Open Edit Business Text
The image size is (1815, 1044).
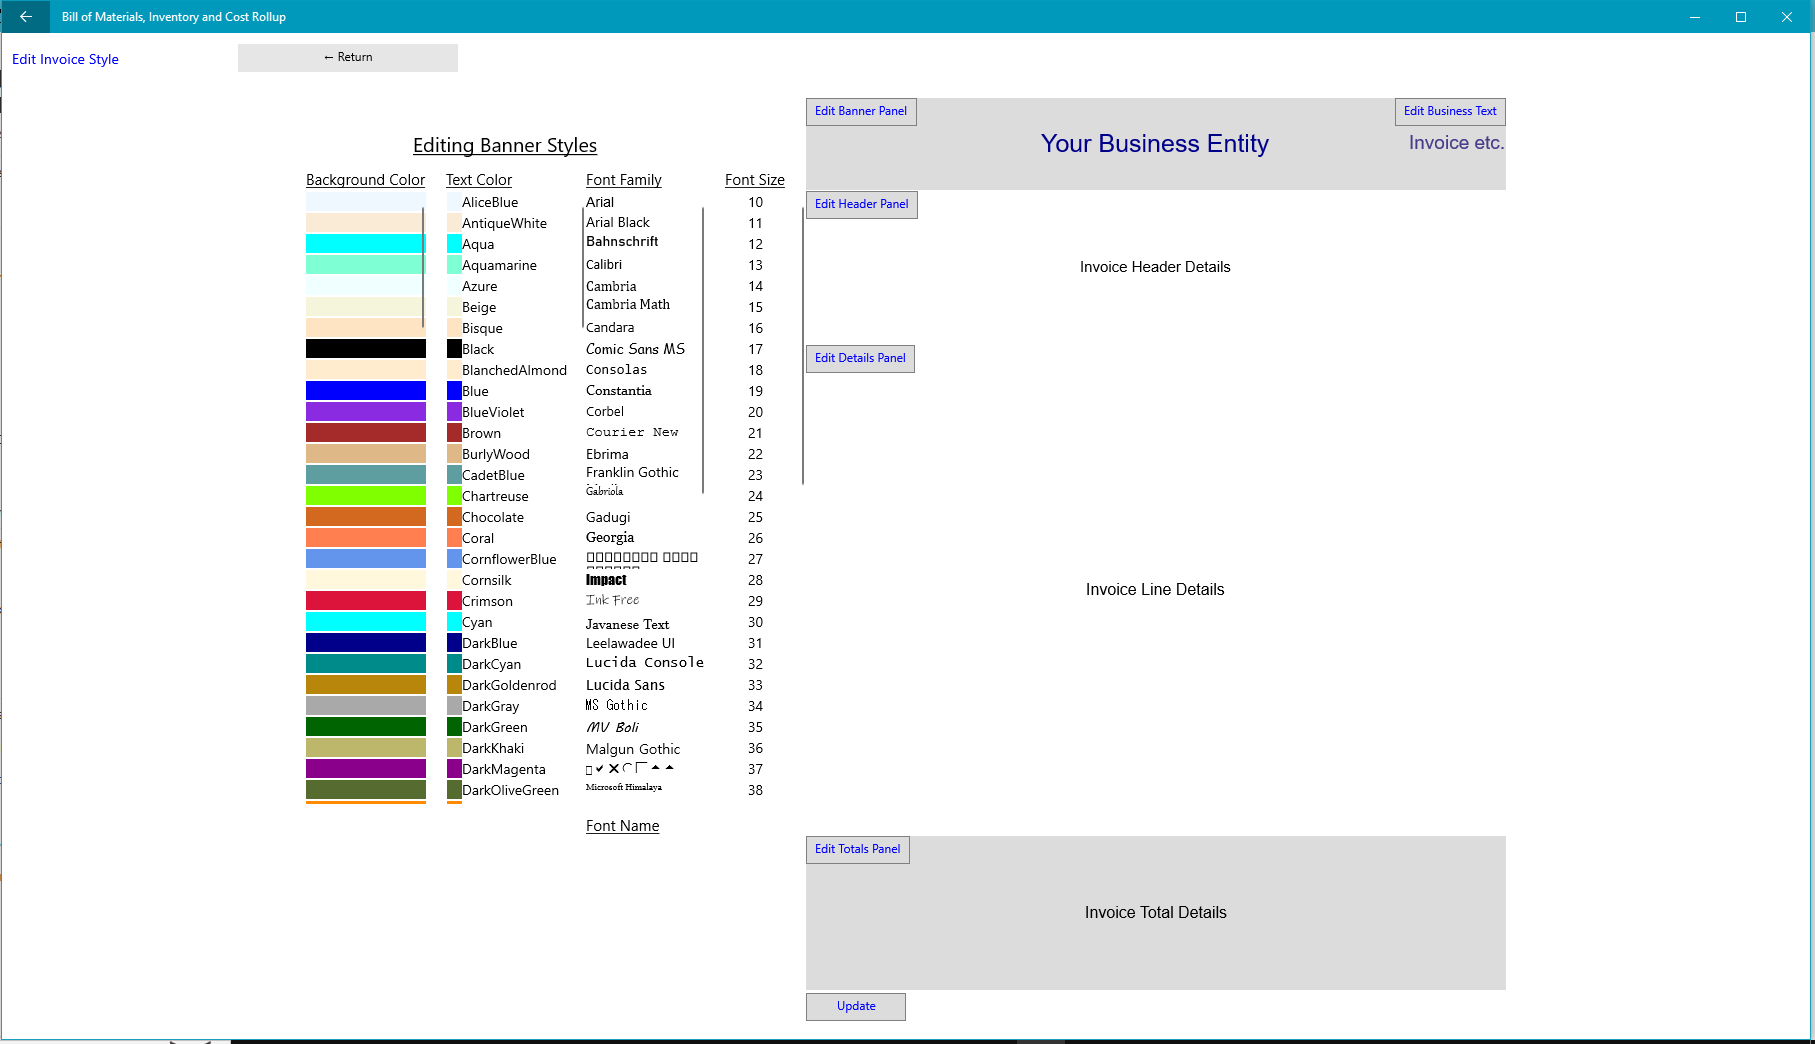click(x=1450, y=111)
